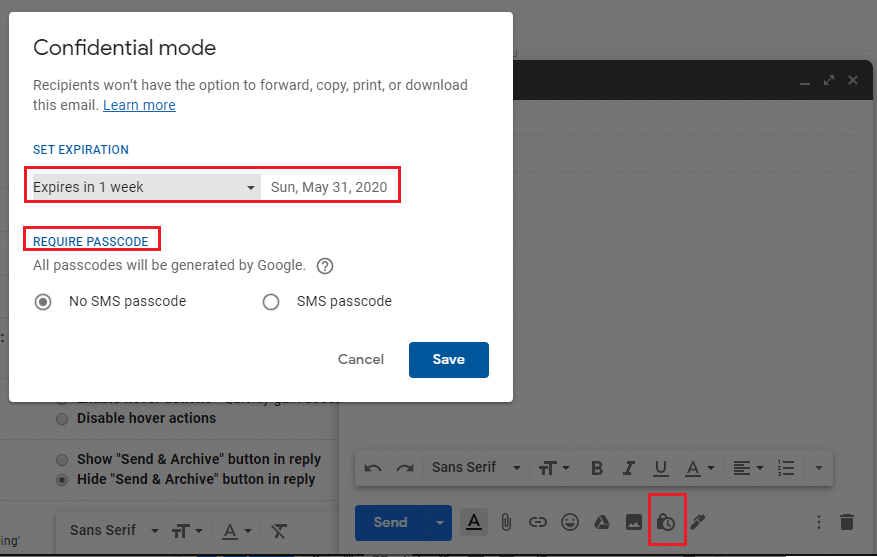Image resolution: width=877 pixels, height=557 pixels.
Task: Discard draft with the trash icon
Action: point(847,522)
